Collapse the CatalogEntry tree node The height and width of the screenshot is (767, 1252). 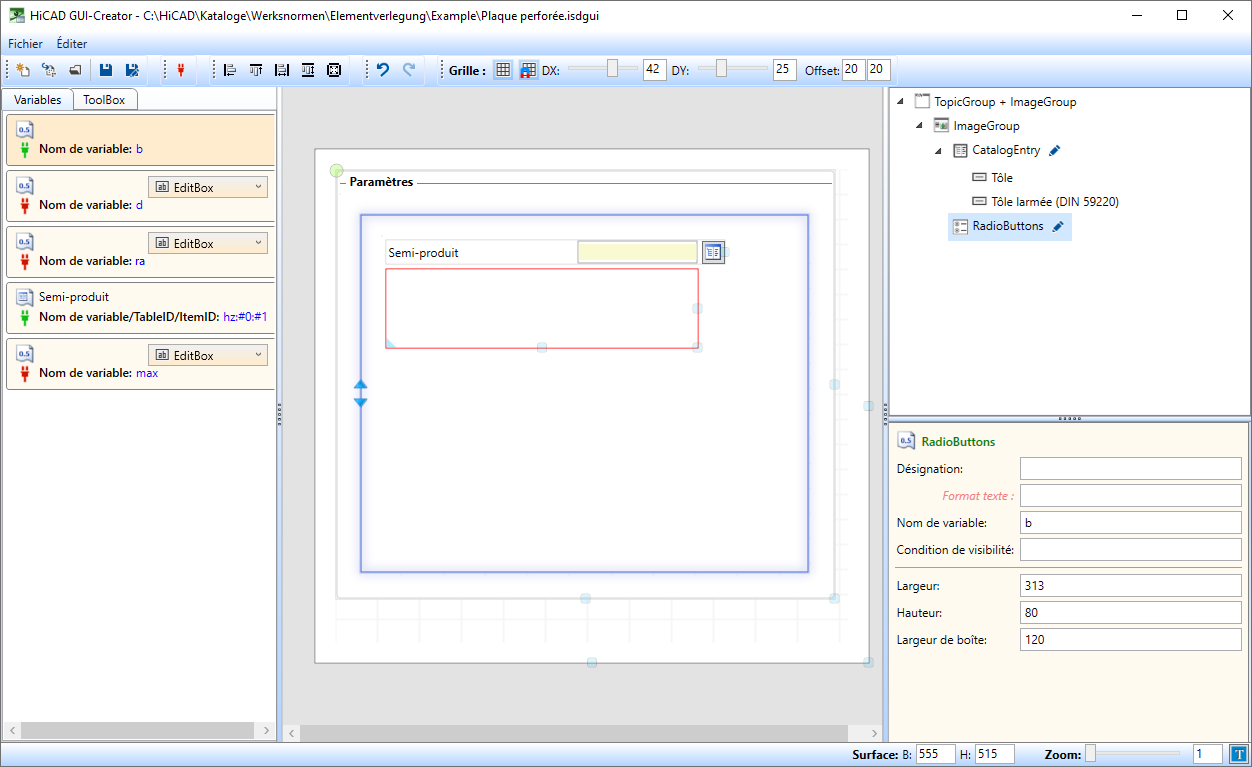[938, 150]
